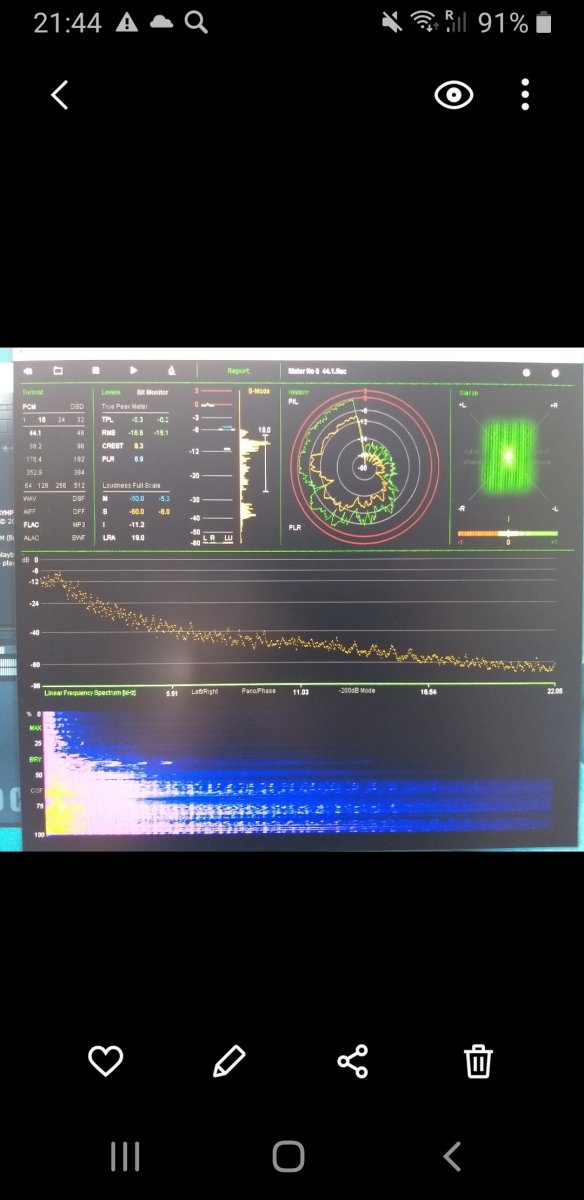Screen dimensions: 584x1200
Task: Click the Report button in the meter
Action: pos(238,371)
